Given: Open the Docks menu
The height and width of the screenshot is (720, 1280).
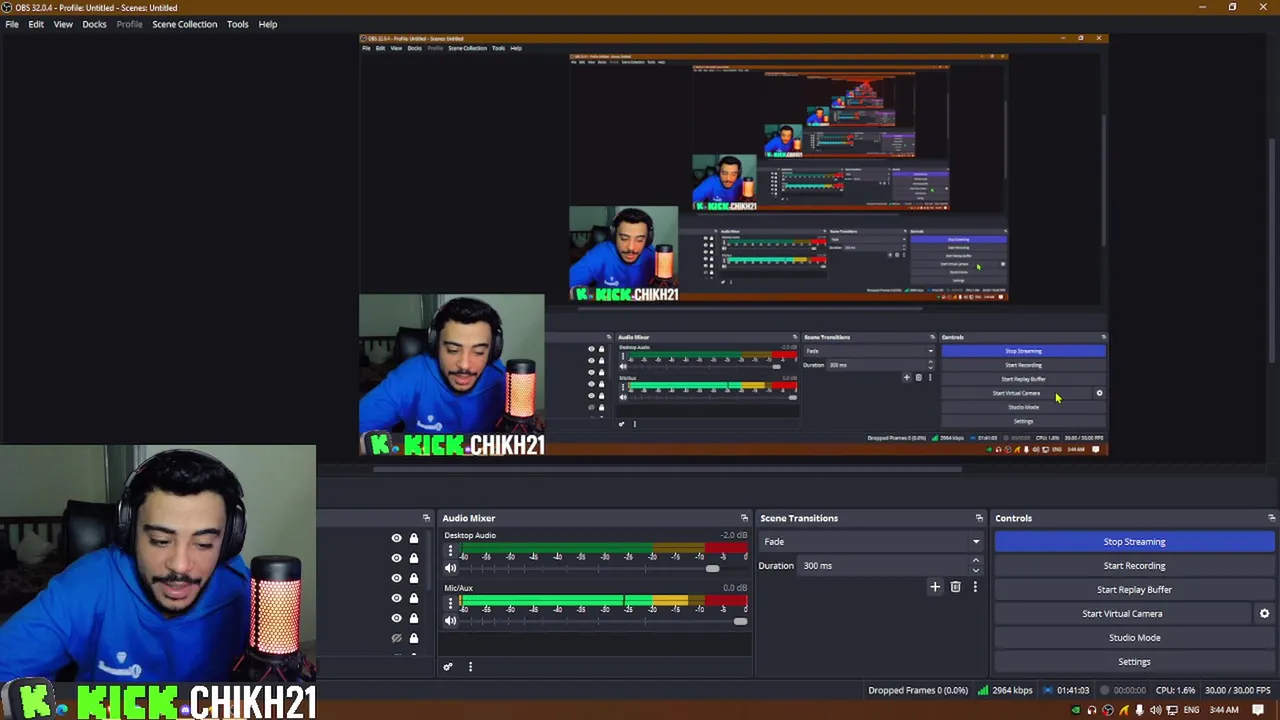Looking at the screenshot, I should pyautogui.click(x=94, y=24).
